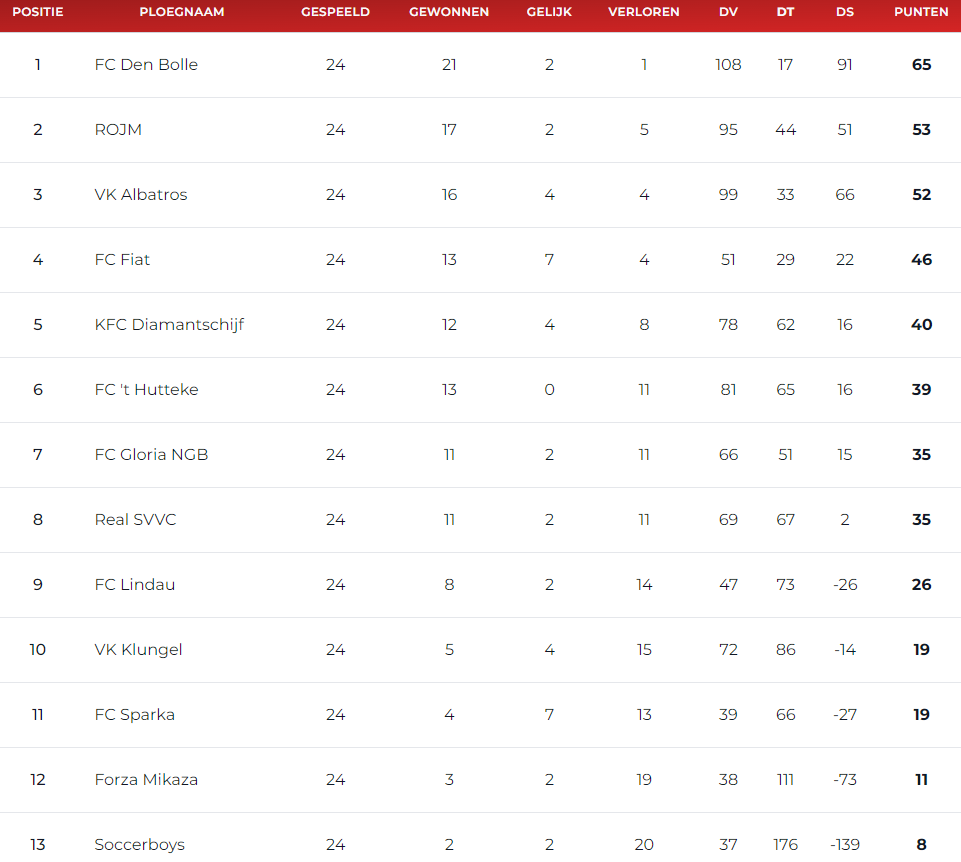Click the PUNTEN column header

click(x=921, y=12)
